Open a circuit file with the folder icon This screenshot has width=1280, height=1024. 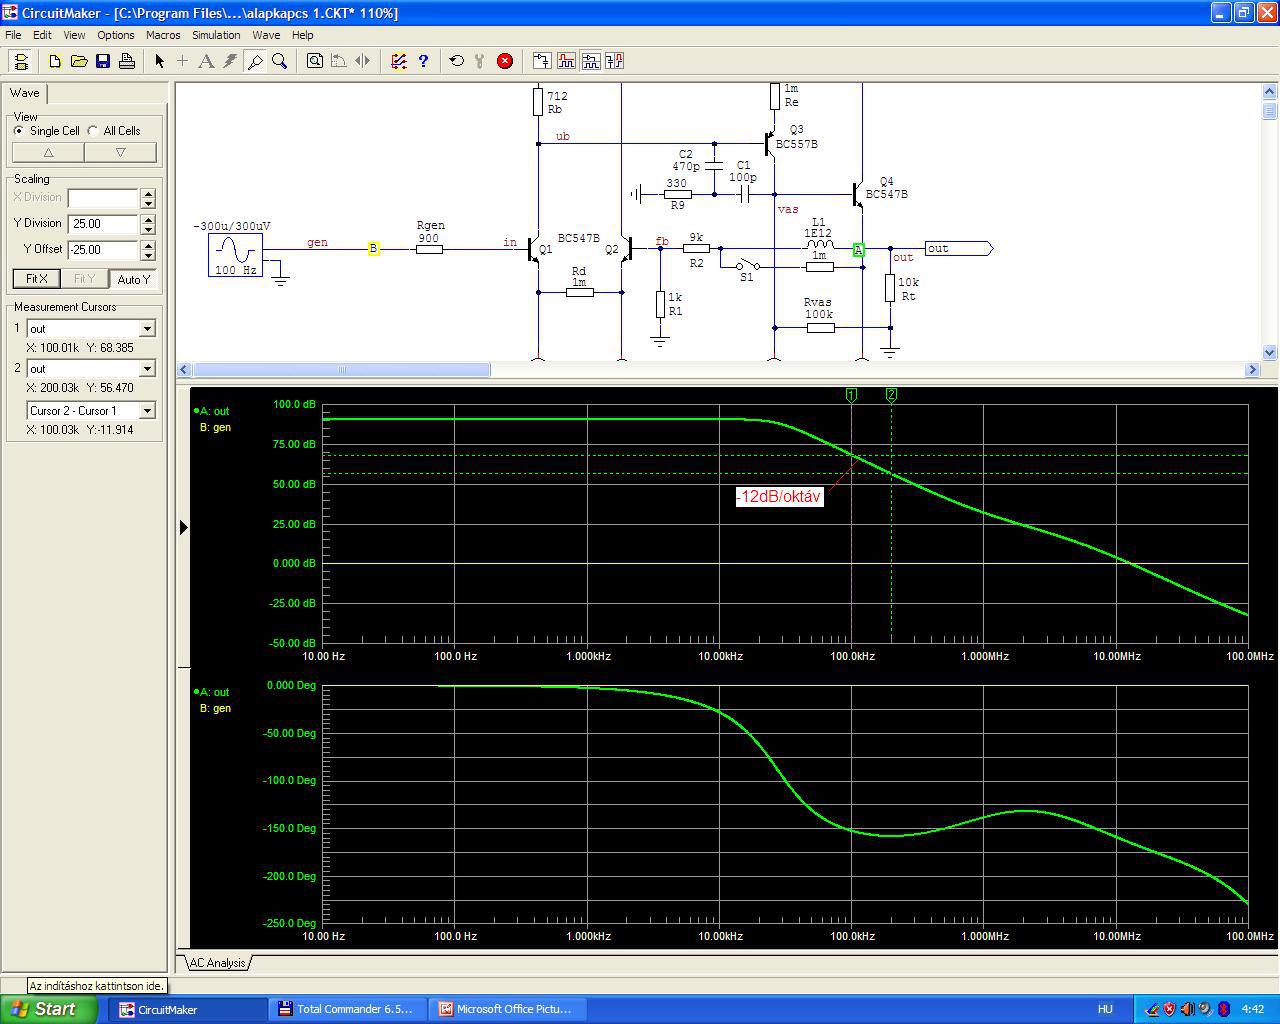click(x=79, y=61)
